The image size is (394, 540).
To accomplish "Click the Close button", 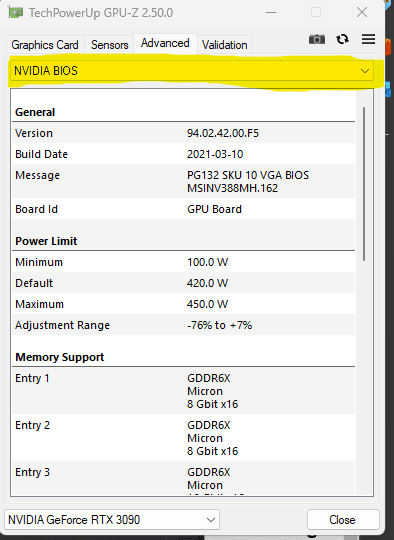I will 343,519.
